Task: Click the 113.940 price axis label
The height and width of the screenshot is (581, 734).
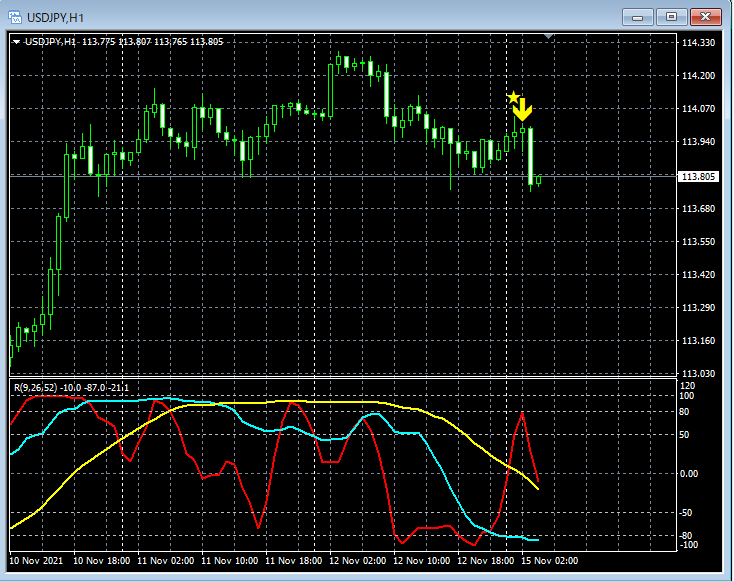Action: (x=698, y=141)
